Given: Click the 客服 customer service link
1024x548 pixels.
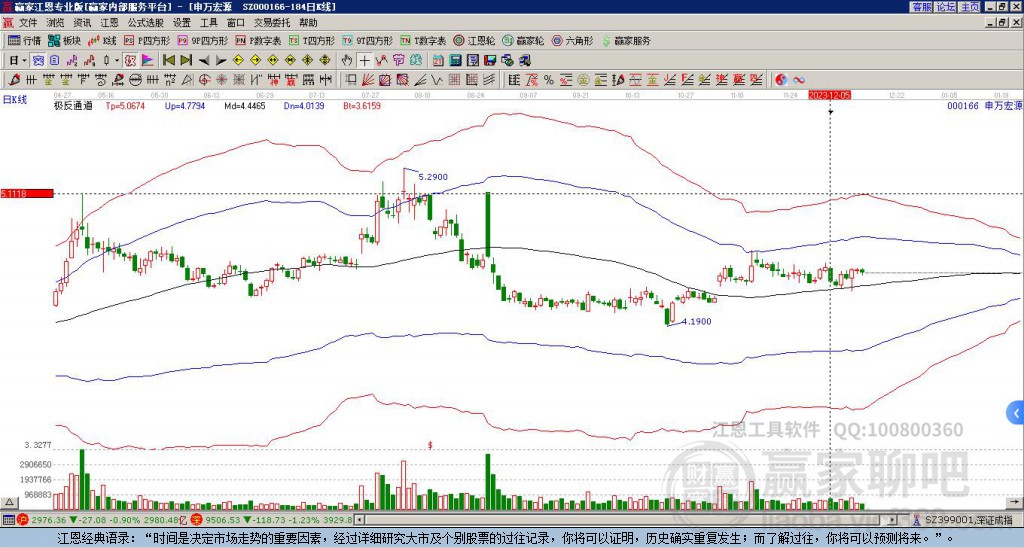Looking at the screenshot, I should click(922, 7).
